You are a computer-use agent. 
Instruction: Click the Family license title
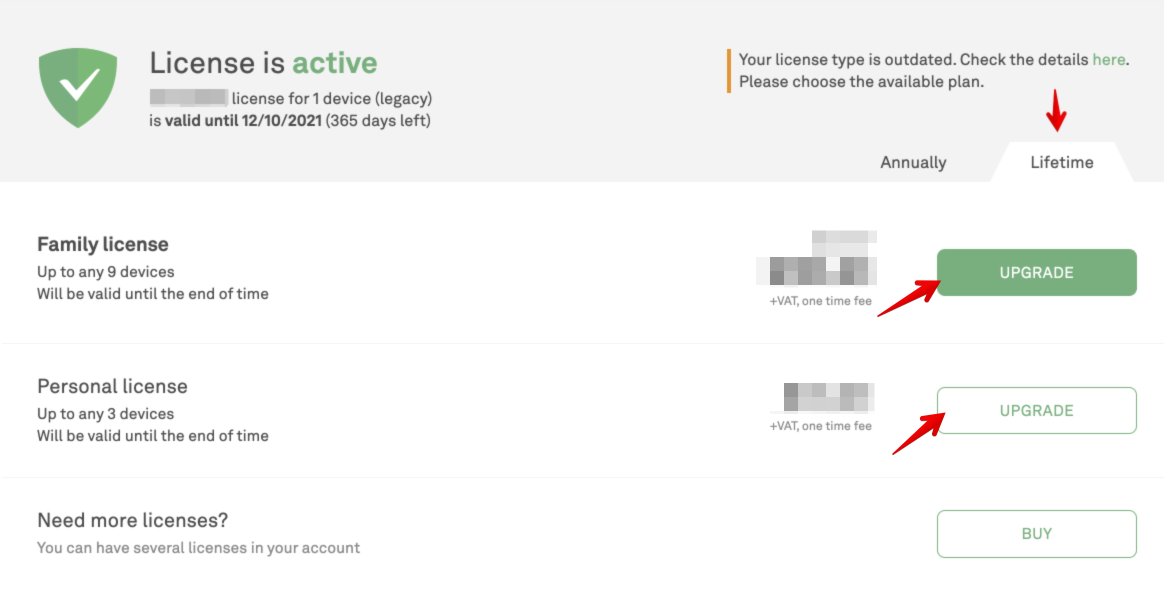(102, 244)
